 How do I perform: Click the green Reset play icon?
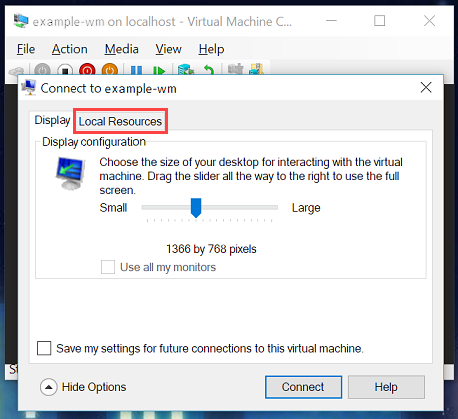coord(159,70)
